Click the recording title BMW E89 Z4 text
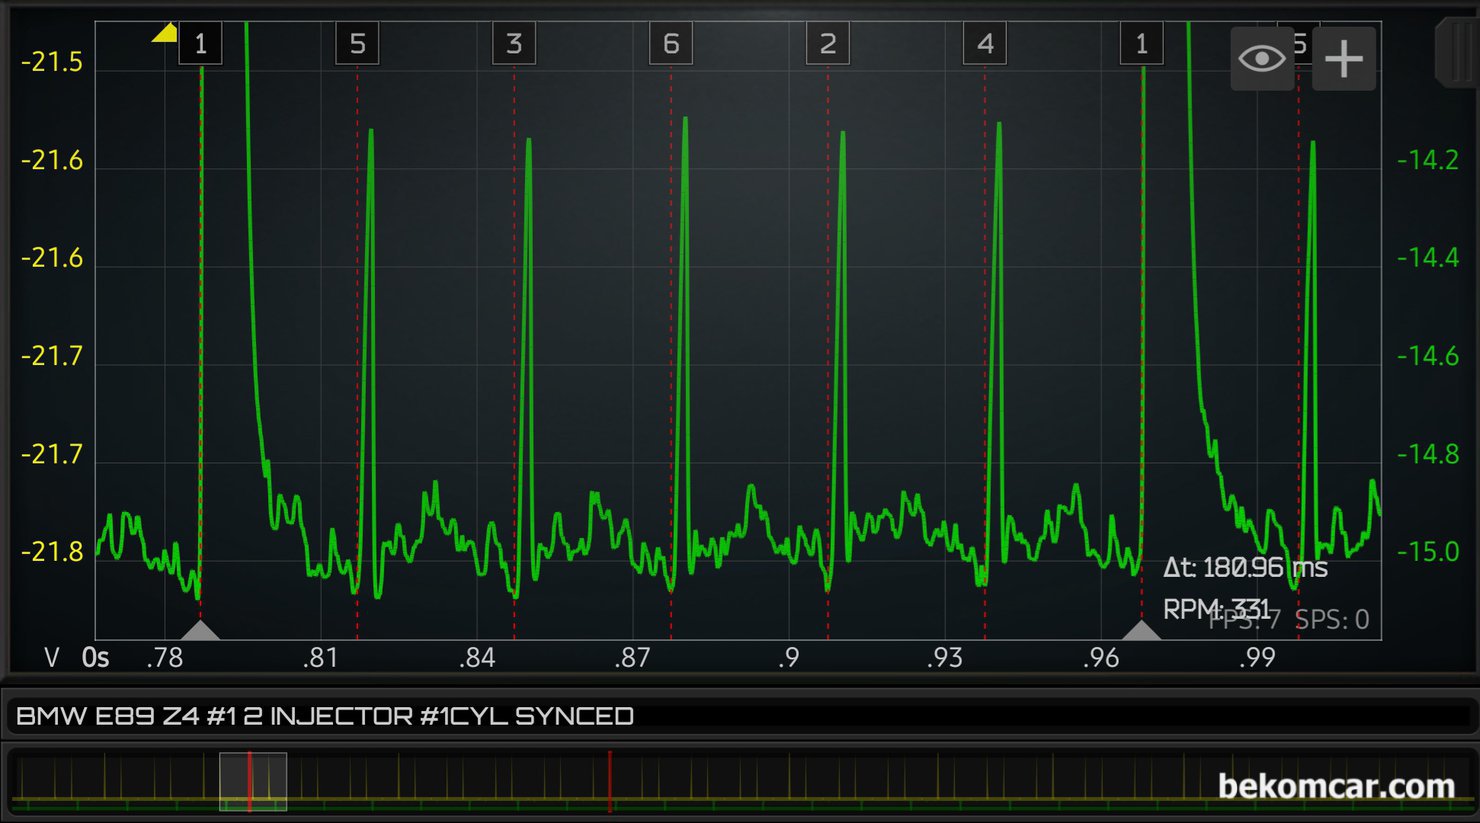Screen dimensions: 1480x823 325,716
